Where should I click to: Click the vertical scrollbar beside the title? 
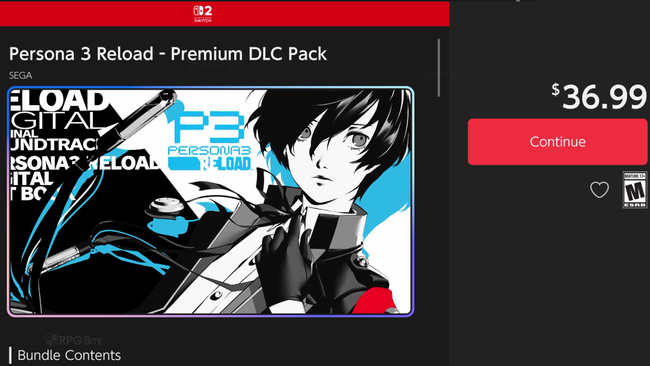pos(438,68)
